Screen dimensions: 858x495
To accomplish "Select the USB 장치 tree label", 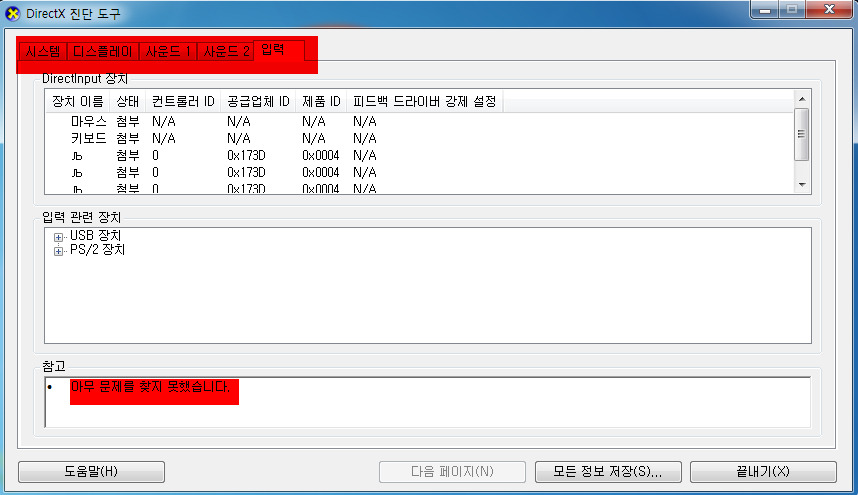I will 95,236.
